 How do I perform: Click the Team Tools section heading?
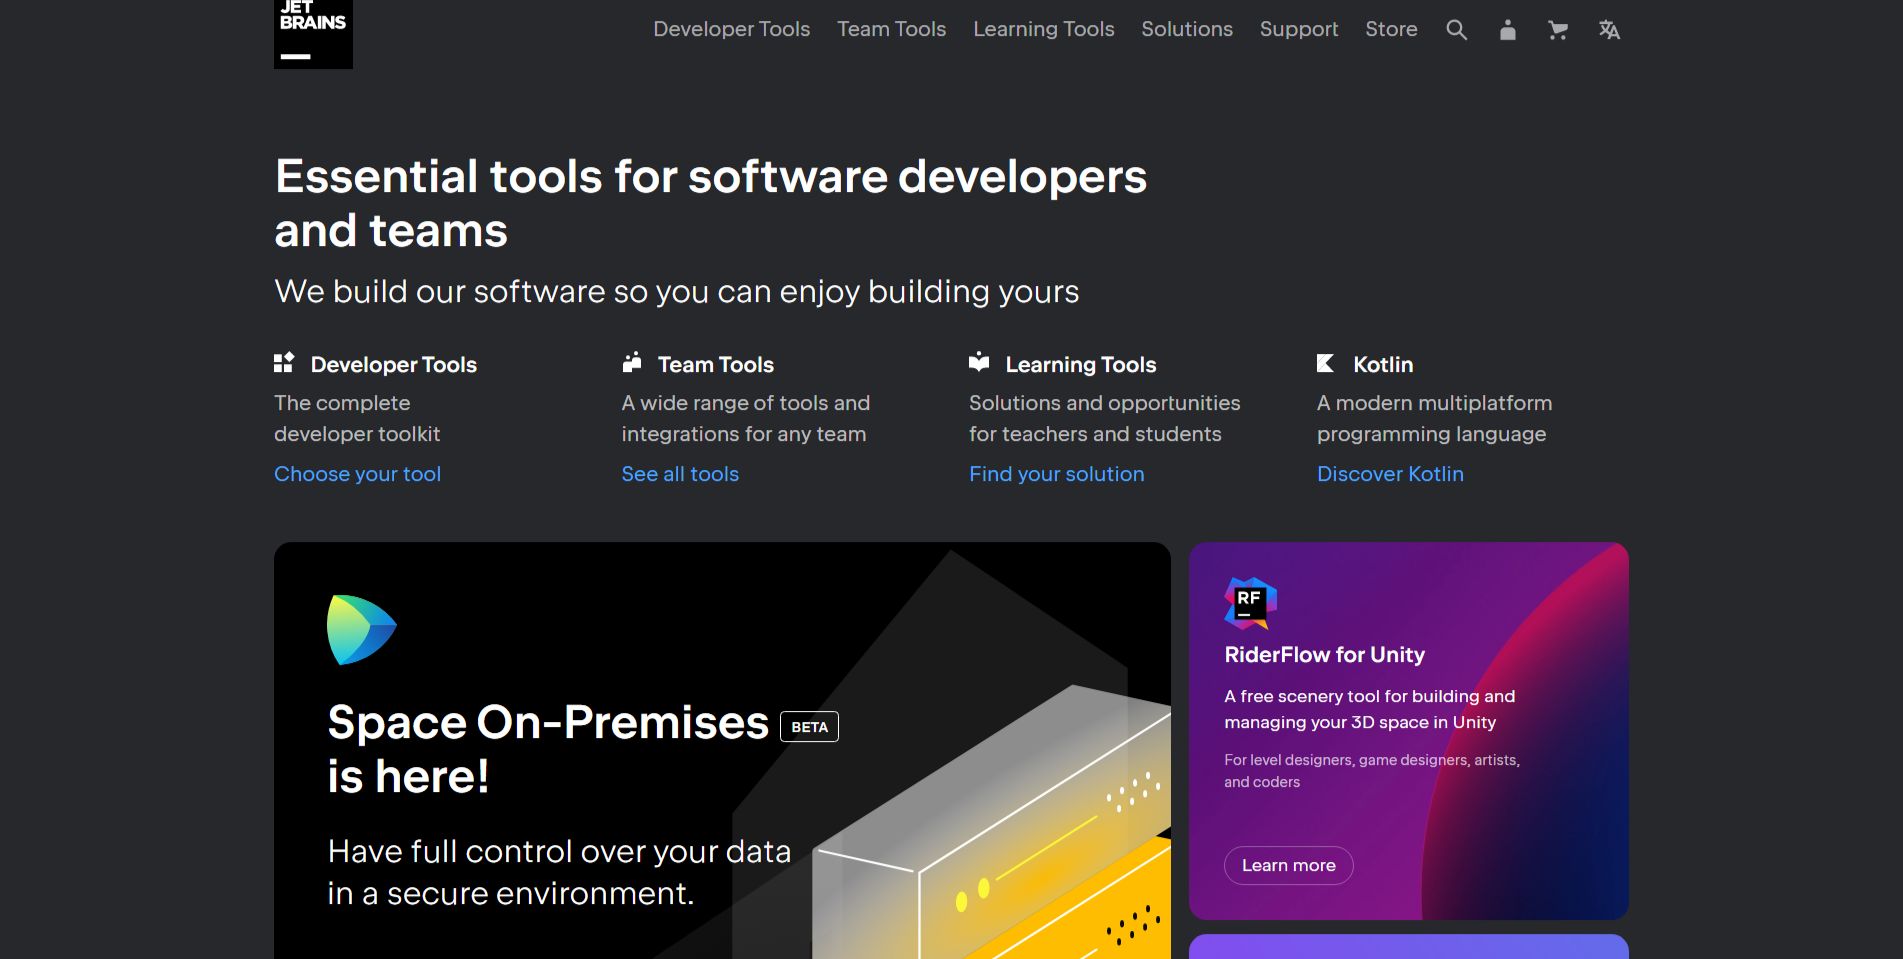(716, 364)
